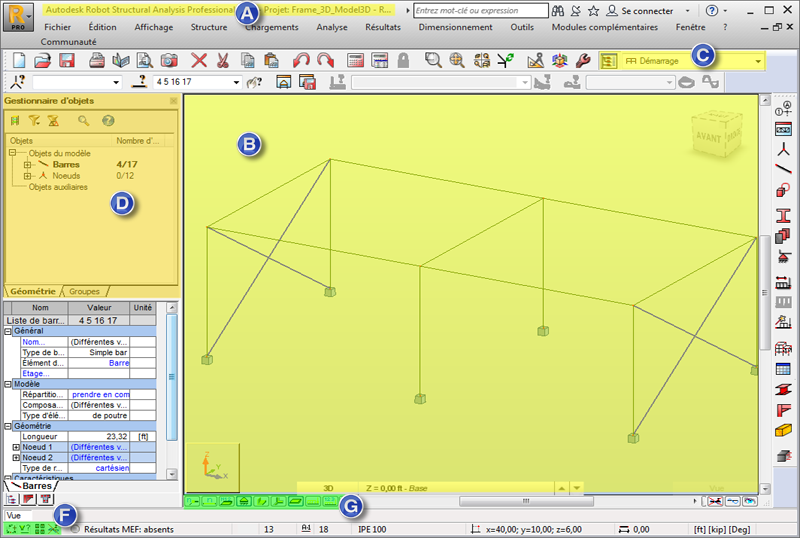Collapse the Modèle properties section

tap(8, 384)
